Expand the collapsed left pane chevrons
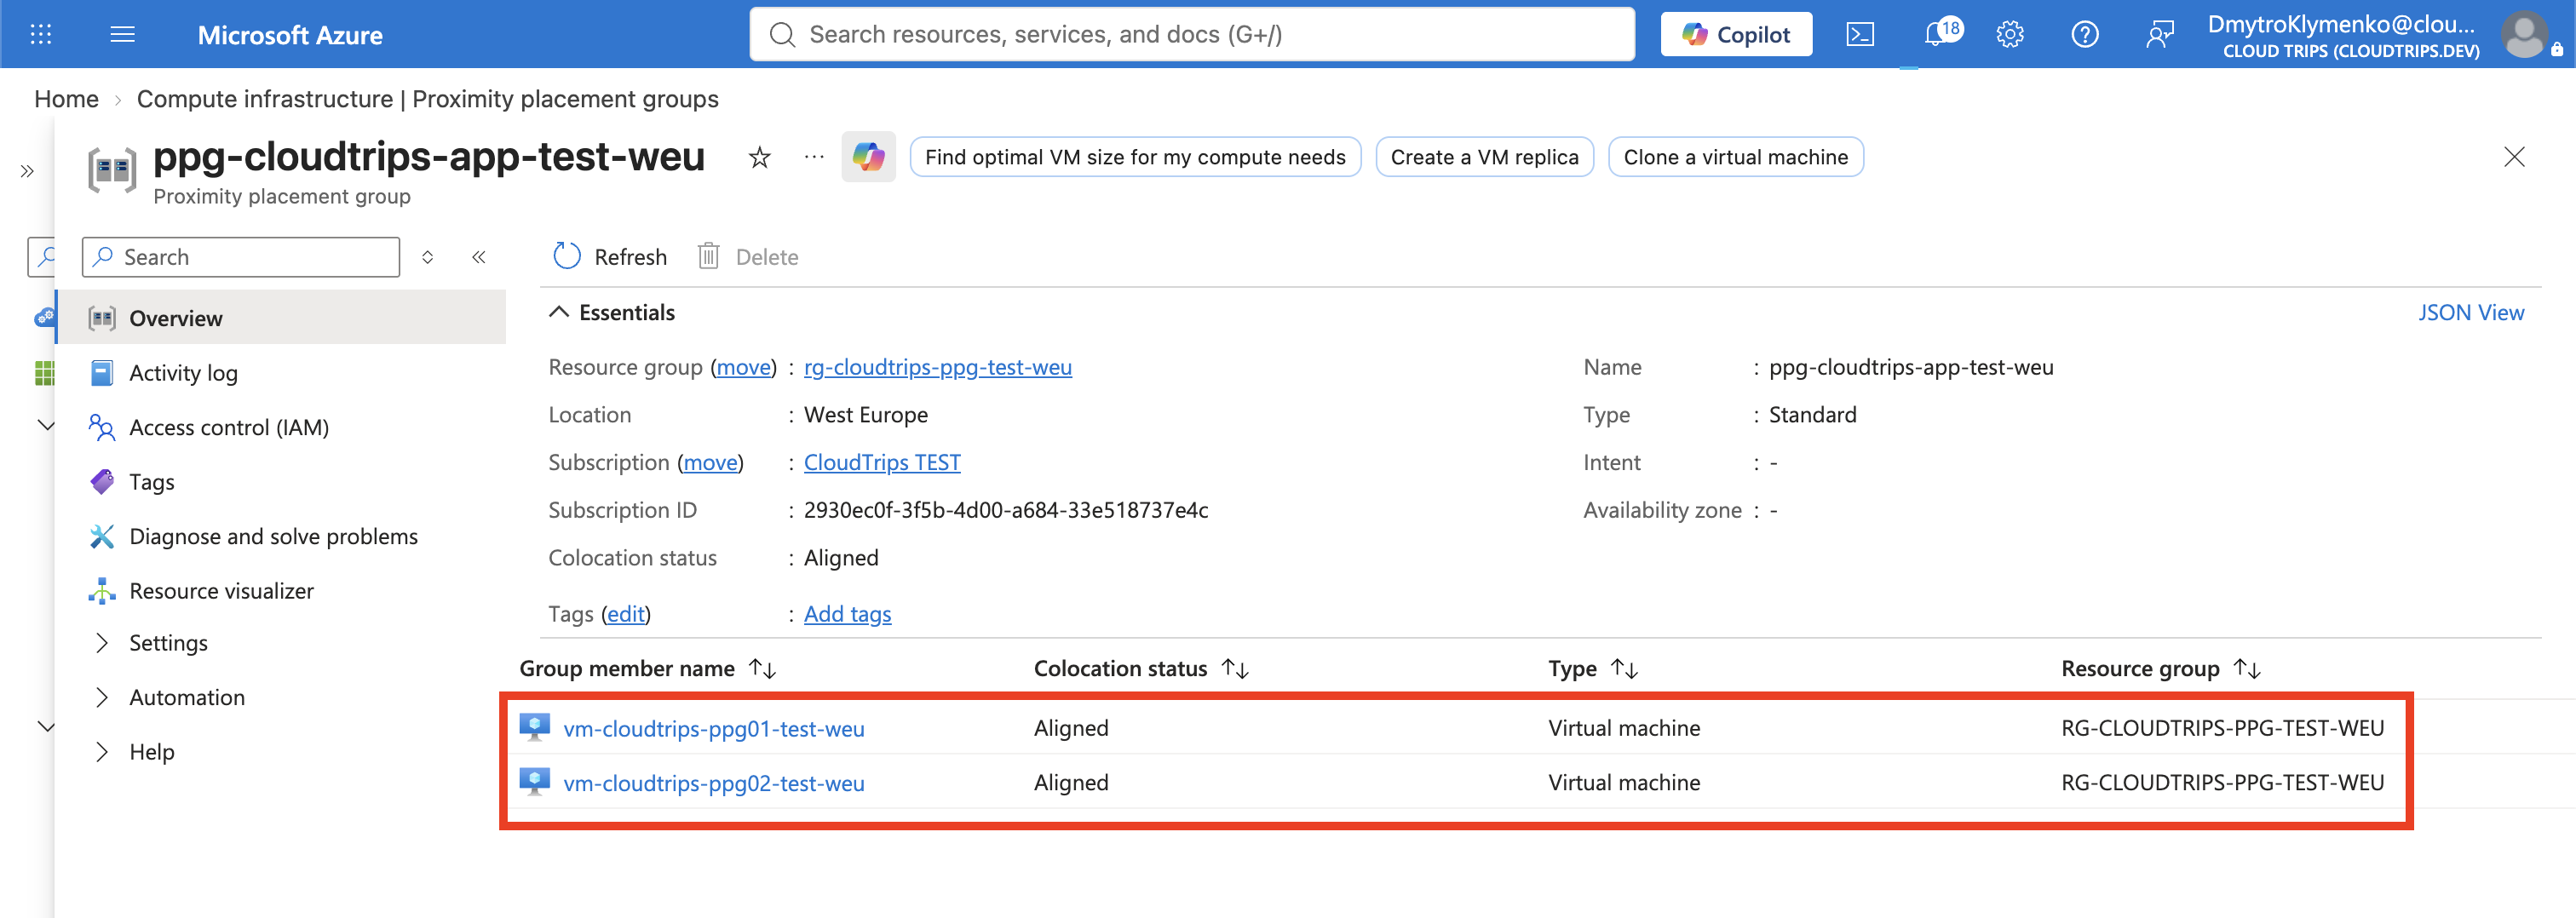This screenshot has width=2576, height=918. tap(27, 171)
